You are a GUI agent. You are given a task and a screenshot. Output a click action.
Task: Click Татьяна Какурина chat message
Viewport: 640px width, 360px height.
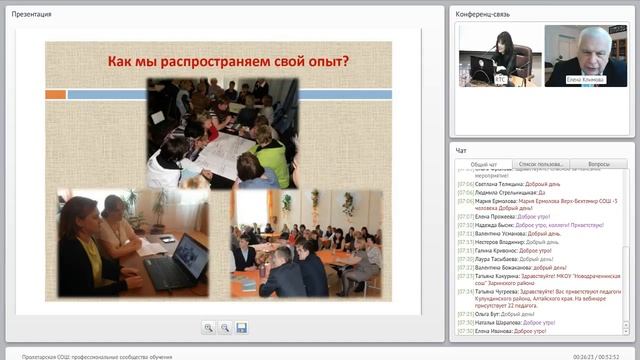pos(539,280)
